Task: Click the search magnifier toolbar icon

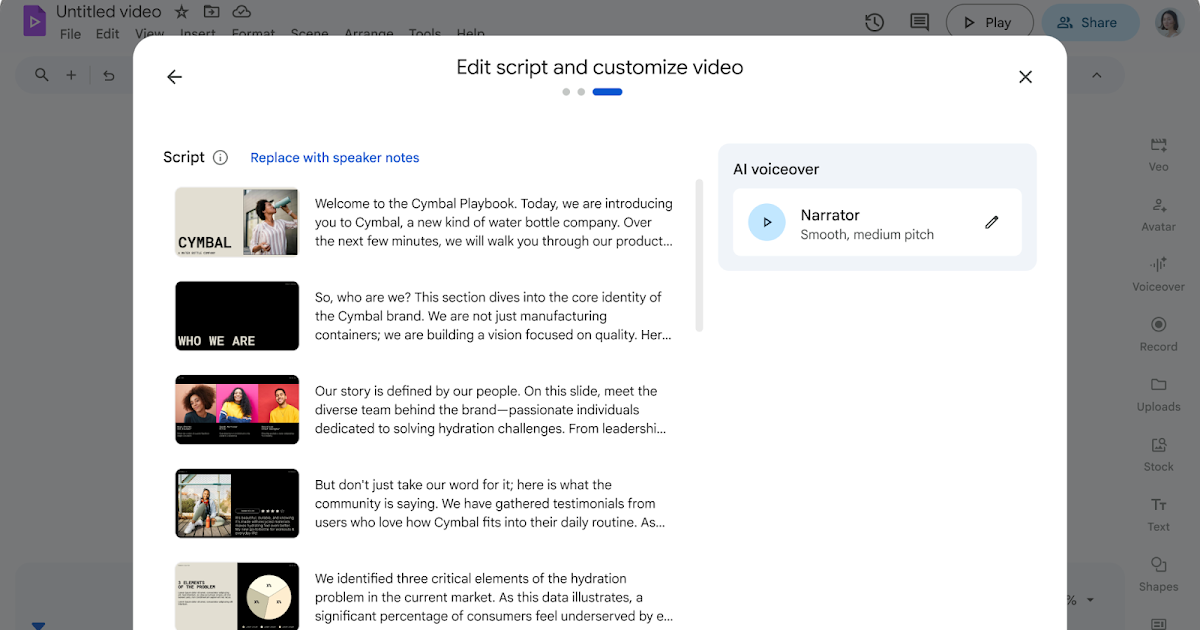Action: click(x=41, y=75)
